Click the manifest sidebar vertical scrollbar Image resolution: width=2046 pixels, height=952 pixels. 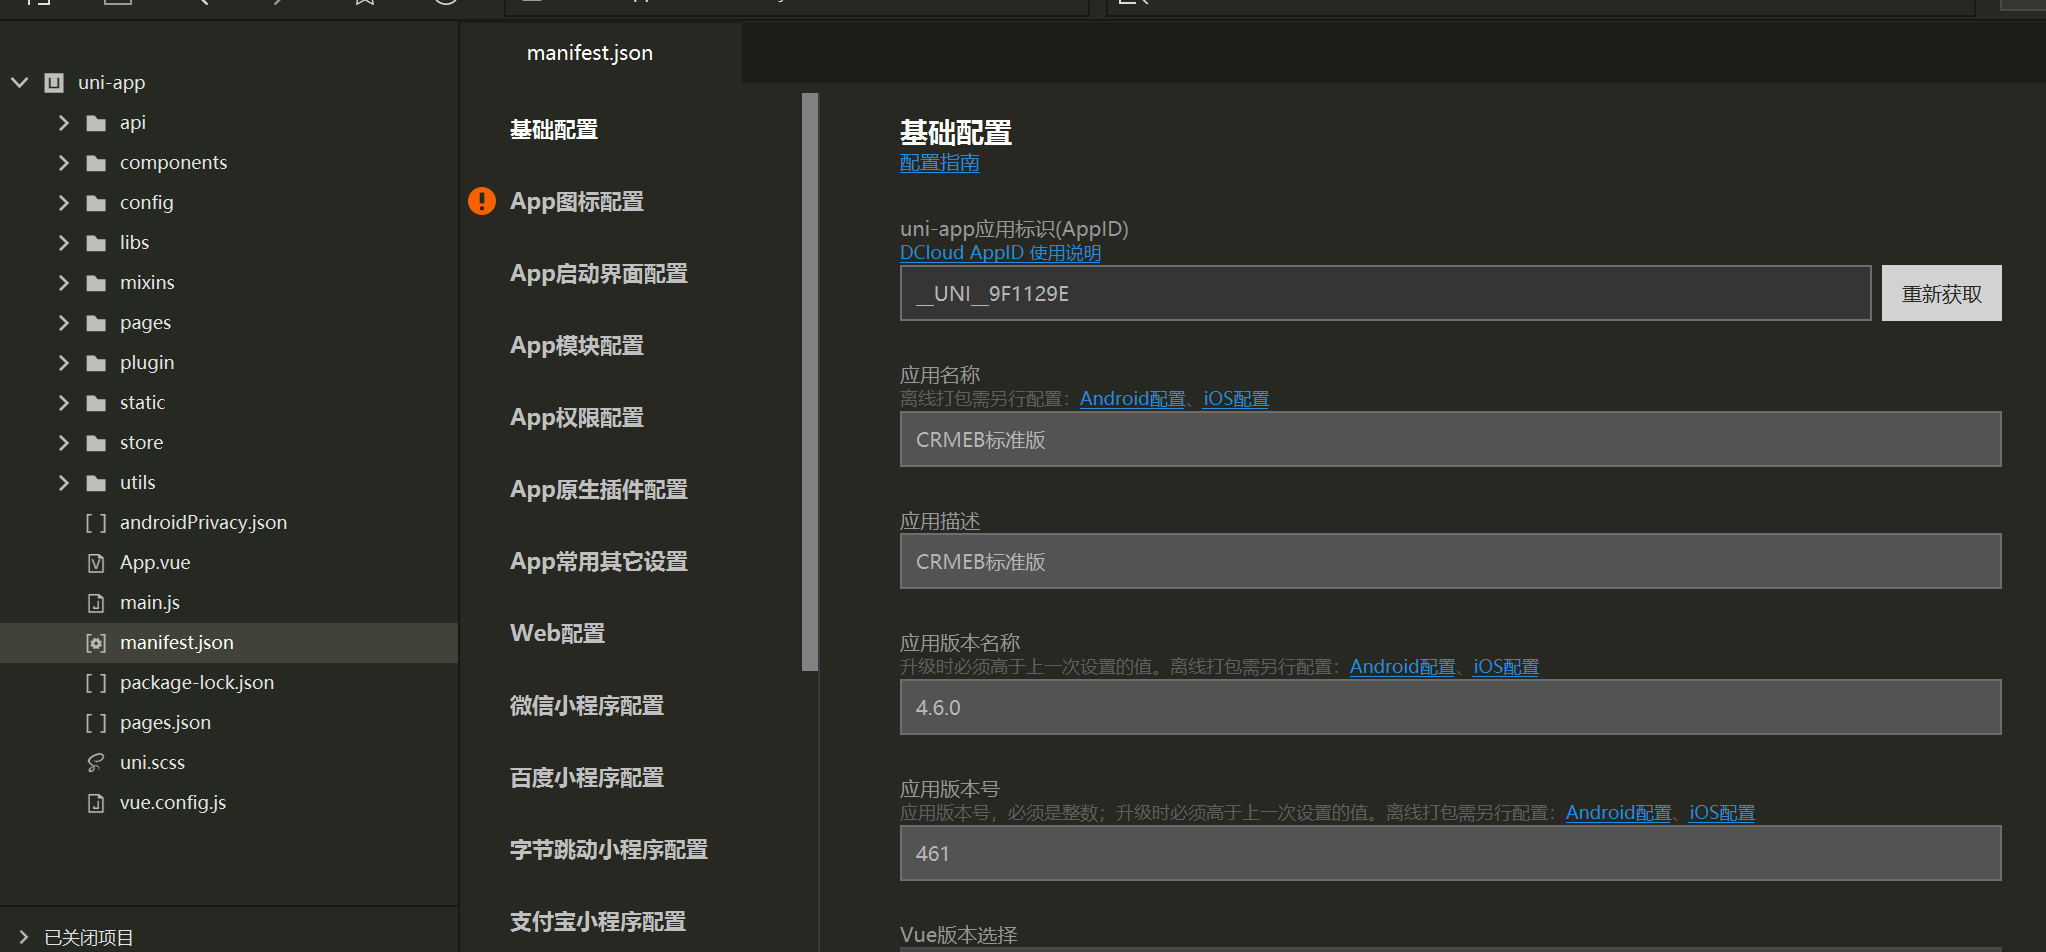pyautogui.click(x=810, y=381)
